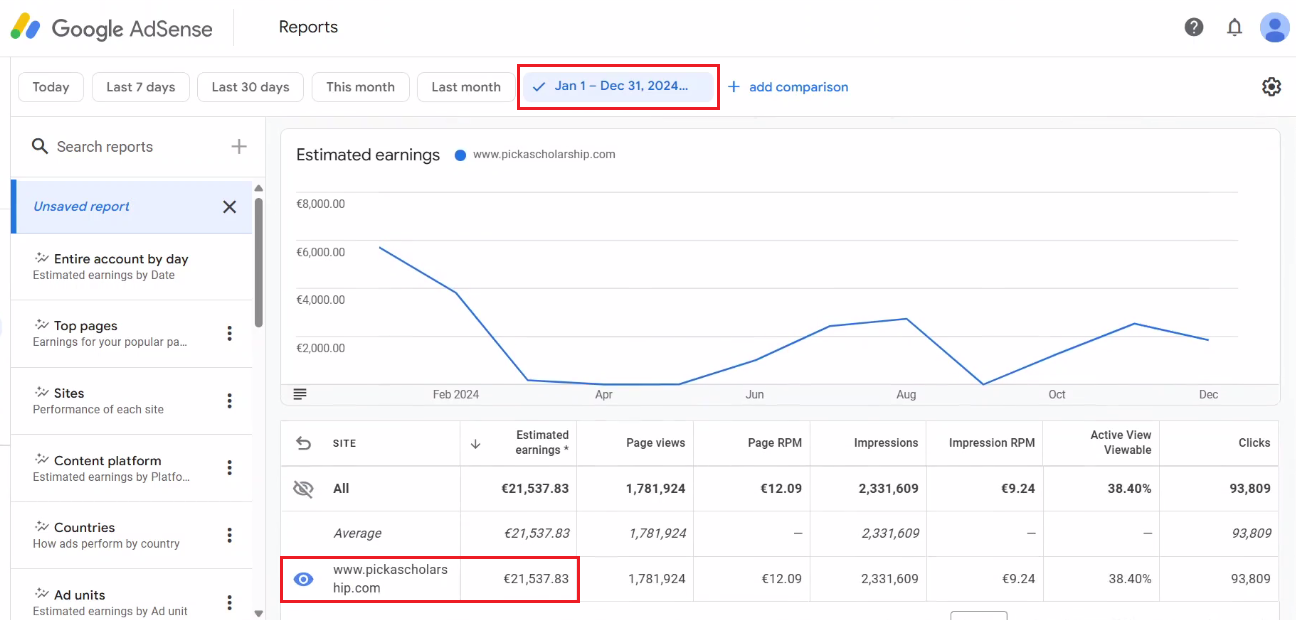The height and width of the screenshot is (626, 1296).
Task: Open the Top pages report
Action: [132, 334]
